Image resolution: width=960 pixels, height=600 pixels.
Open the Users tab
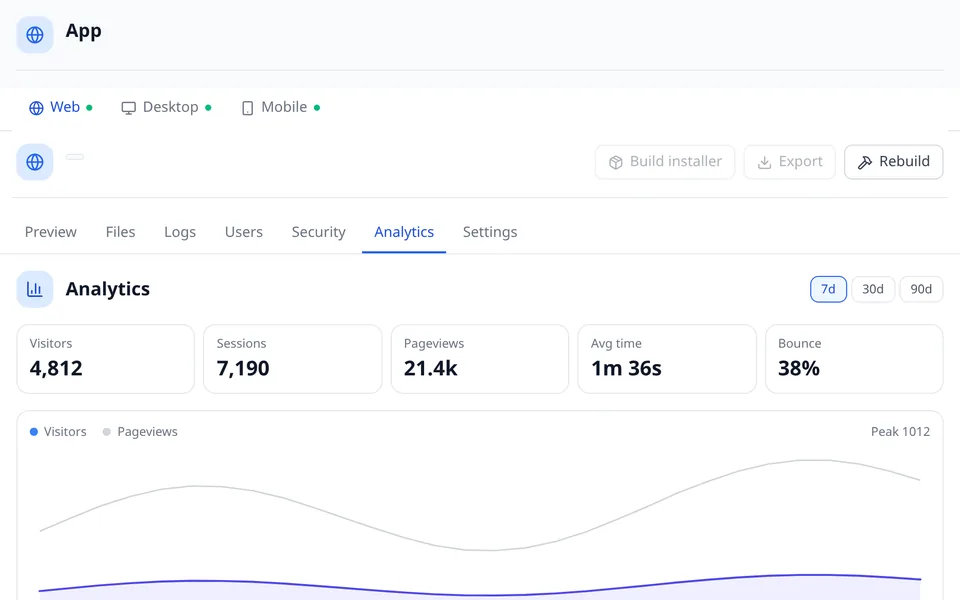(x=244, y=232)
